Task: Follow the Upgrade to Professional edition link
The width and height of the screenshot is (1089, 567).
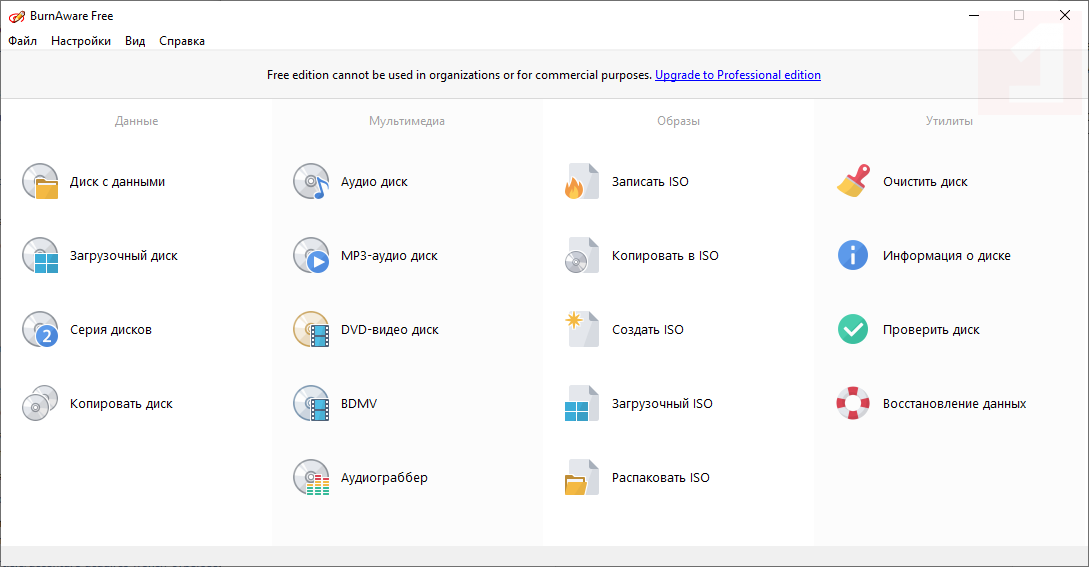Action: (x=738, y=75)
